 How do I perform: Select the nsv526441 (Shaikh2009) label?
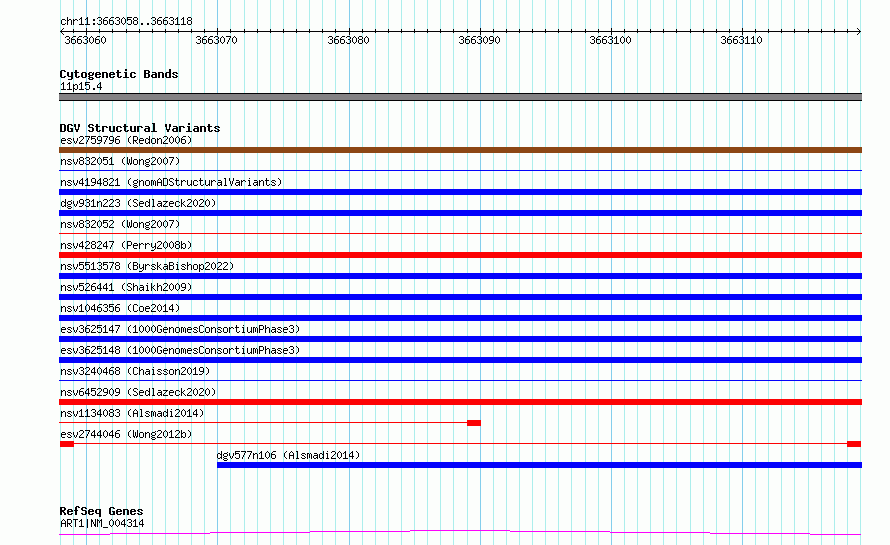pyautogui.click(x=126, y=287)
